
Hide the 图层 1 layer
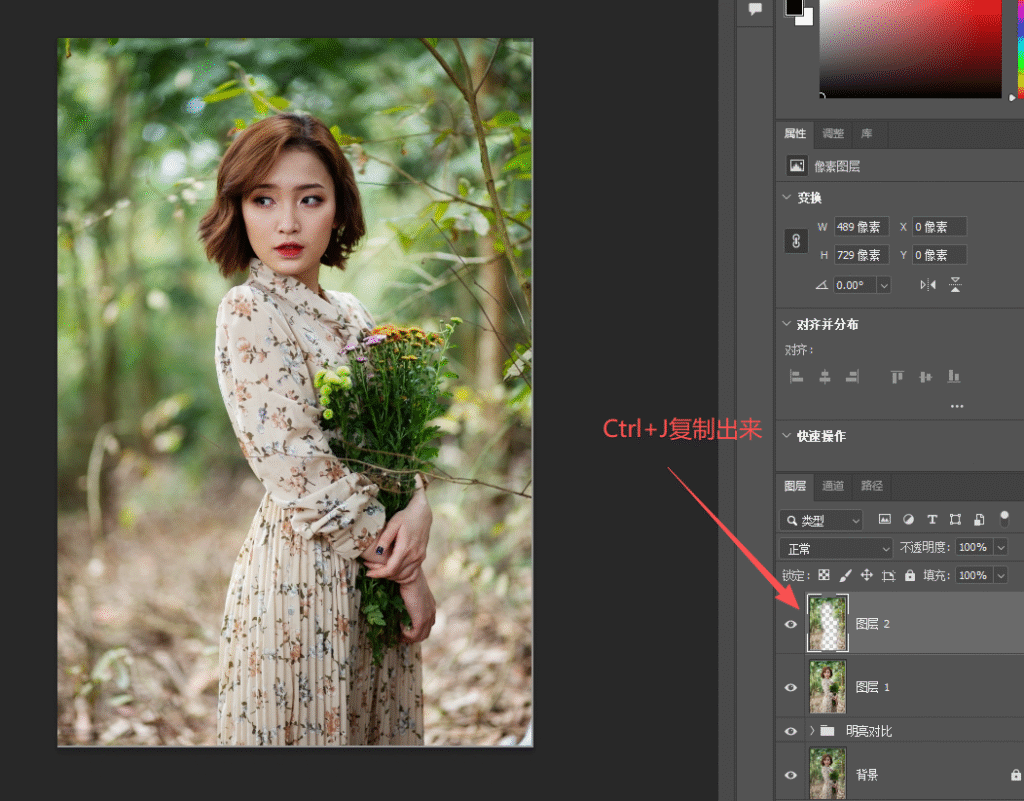[791, 687]
